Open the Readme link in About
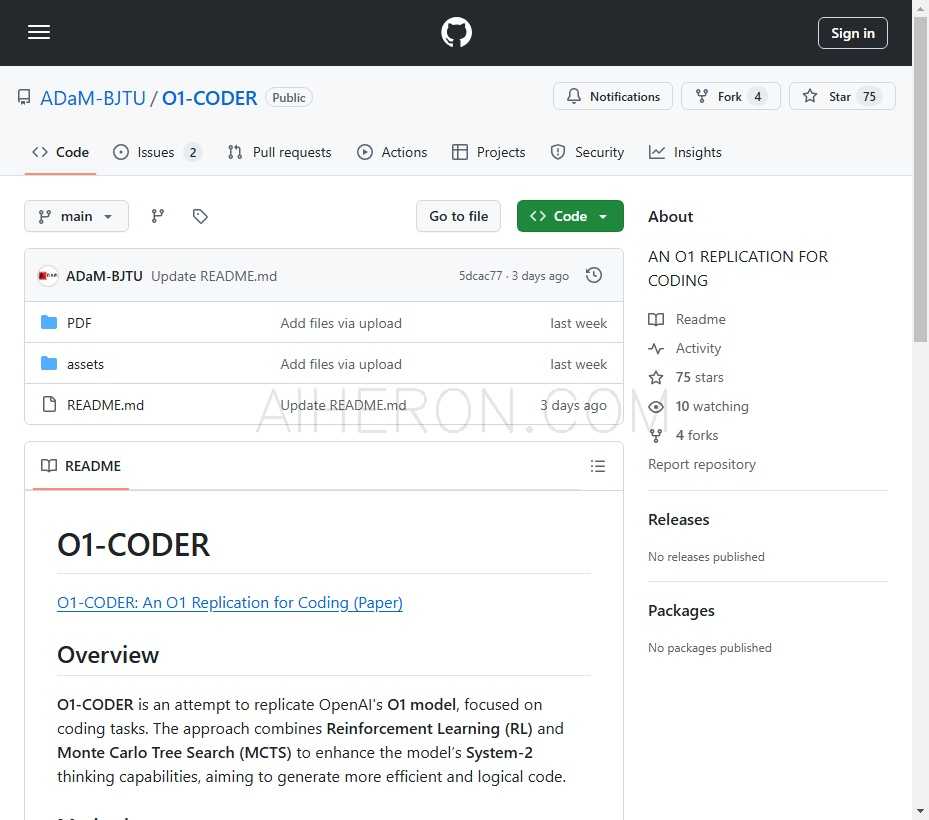The image size is (929, 820). point(700,319)
